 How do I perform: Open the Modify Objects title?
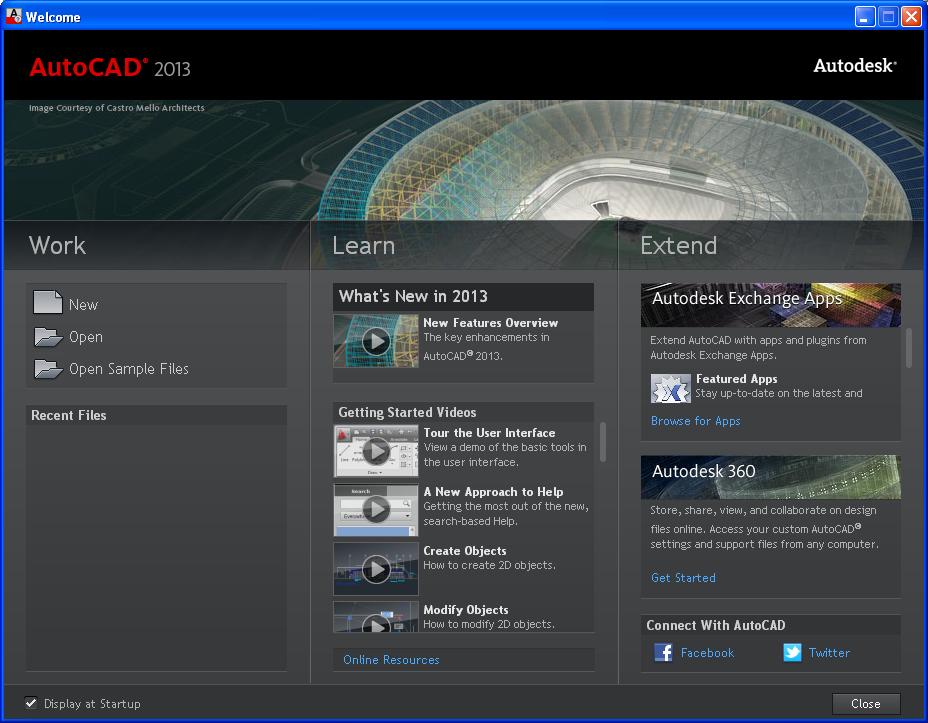(x=466, y=609)
